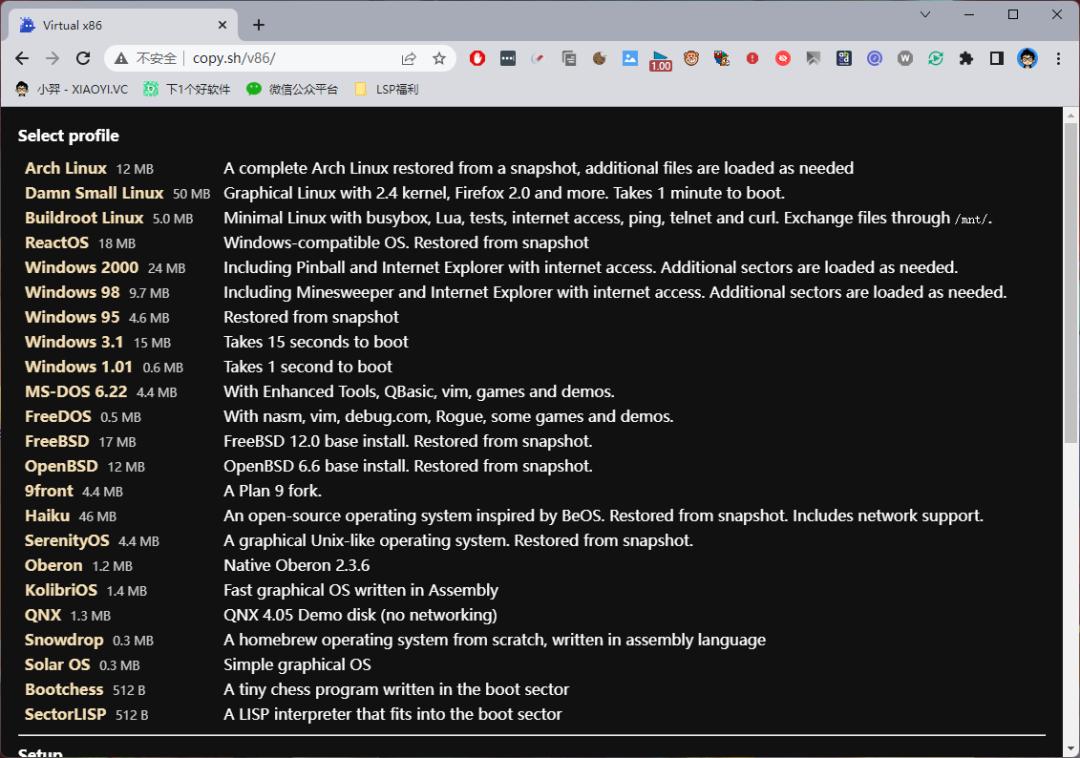Click the back navigation arrow
Viewport: 1080px width, 758px height.
pyautogui.click(x=22, y=58)
